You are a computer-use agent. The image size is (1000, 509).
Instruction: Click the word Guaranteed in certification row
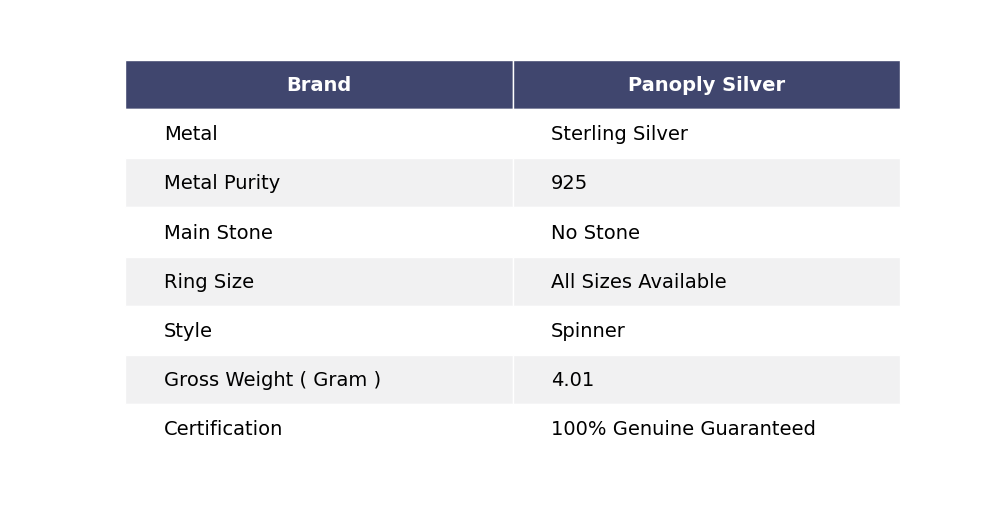[x=758, y=429]
